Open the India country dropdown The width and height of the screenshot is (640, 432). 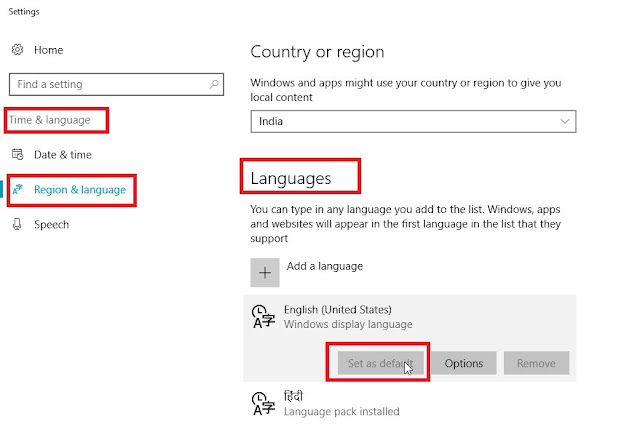click(413, 121)
